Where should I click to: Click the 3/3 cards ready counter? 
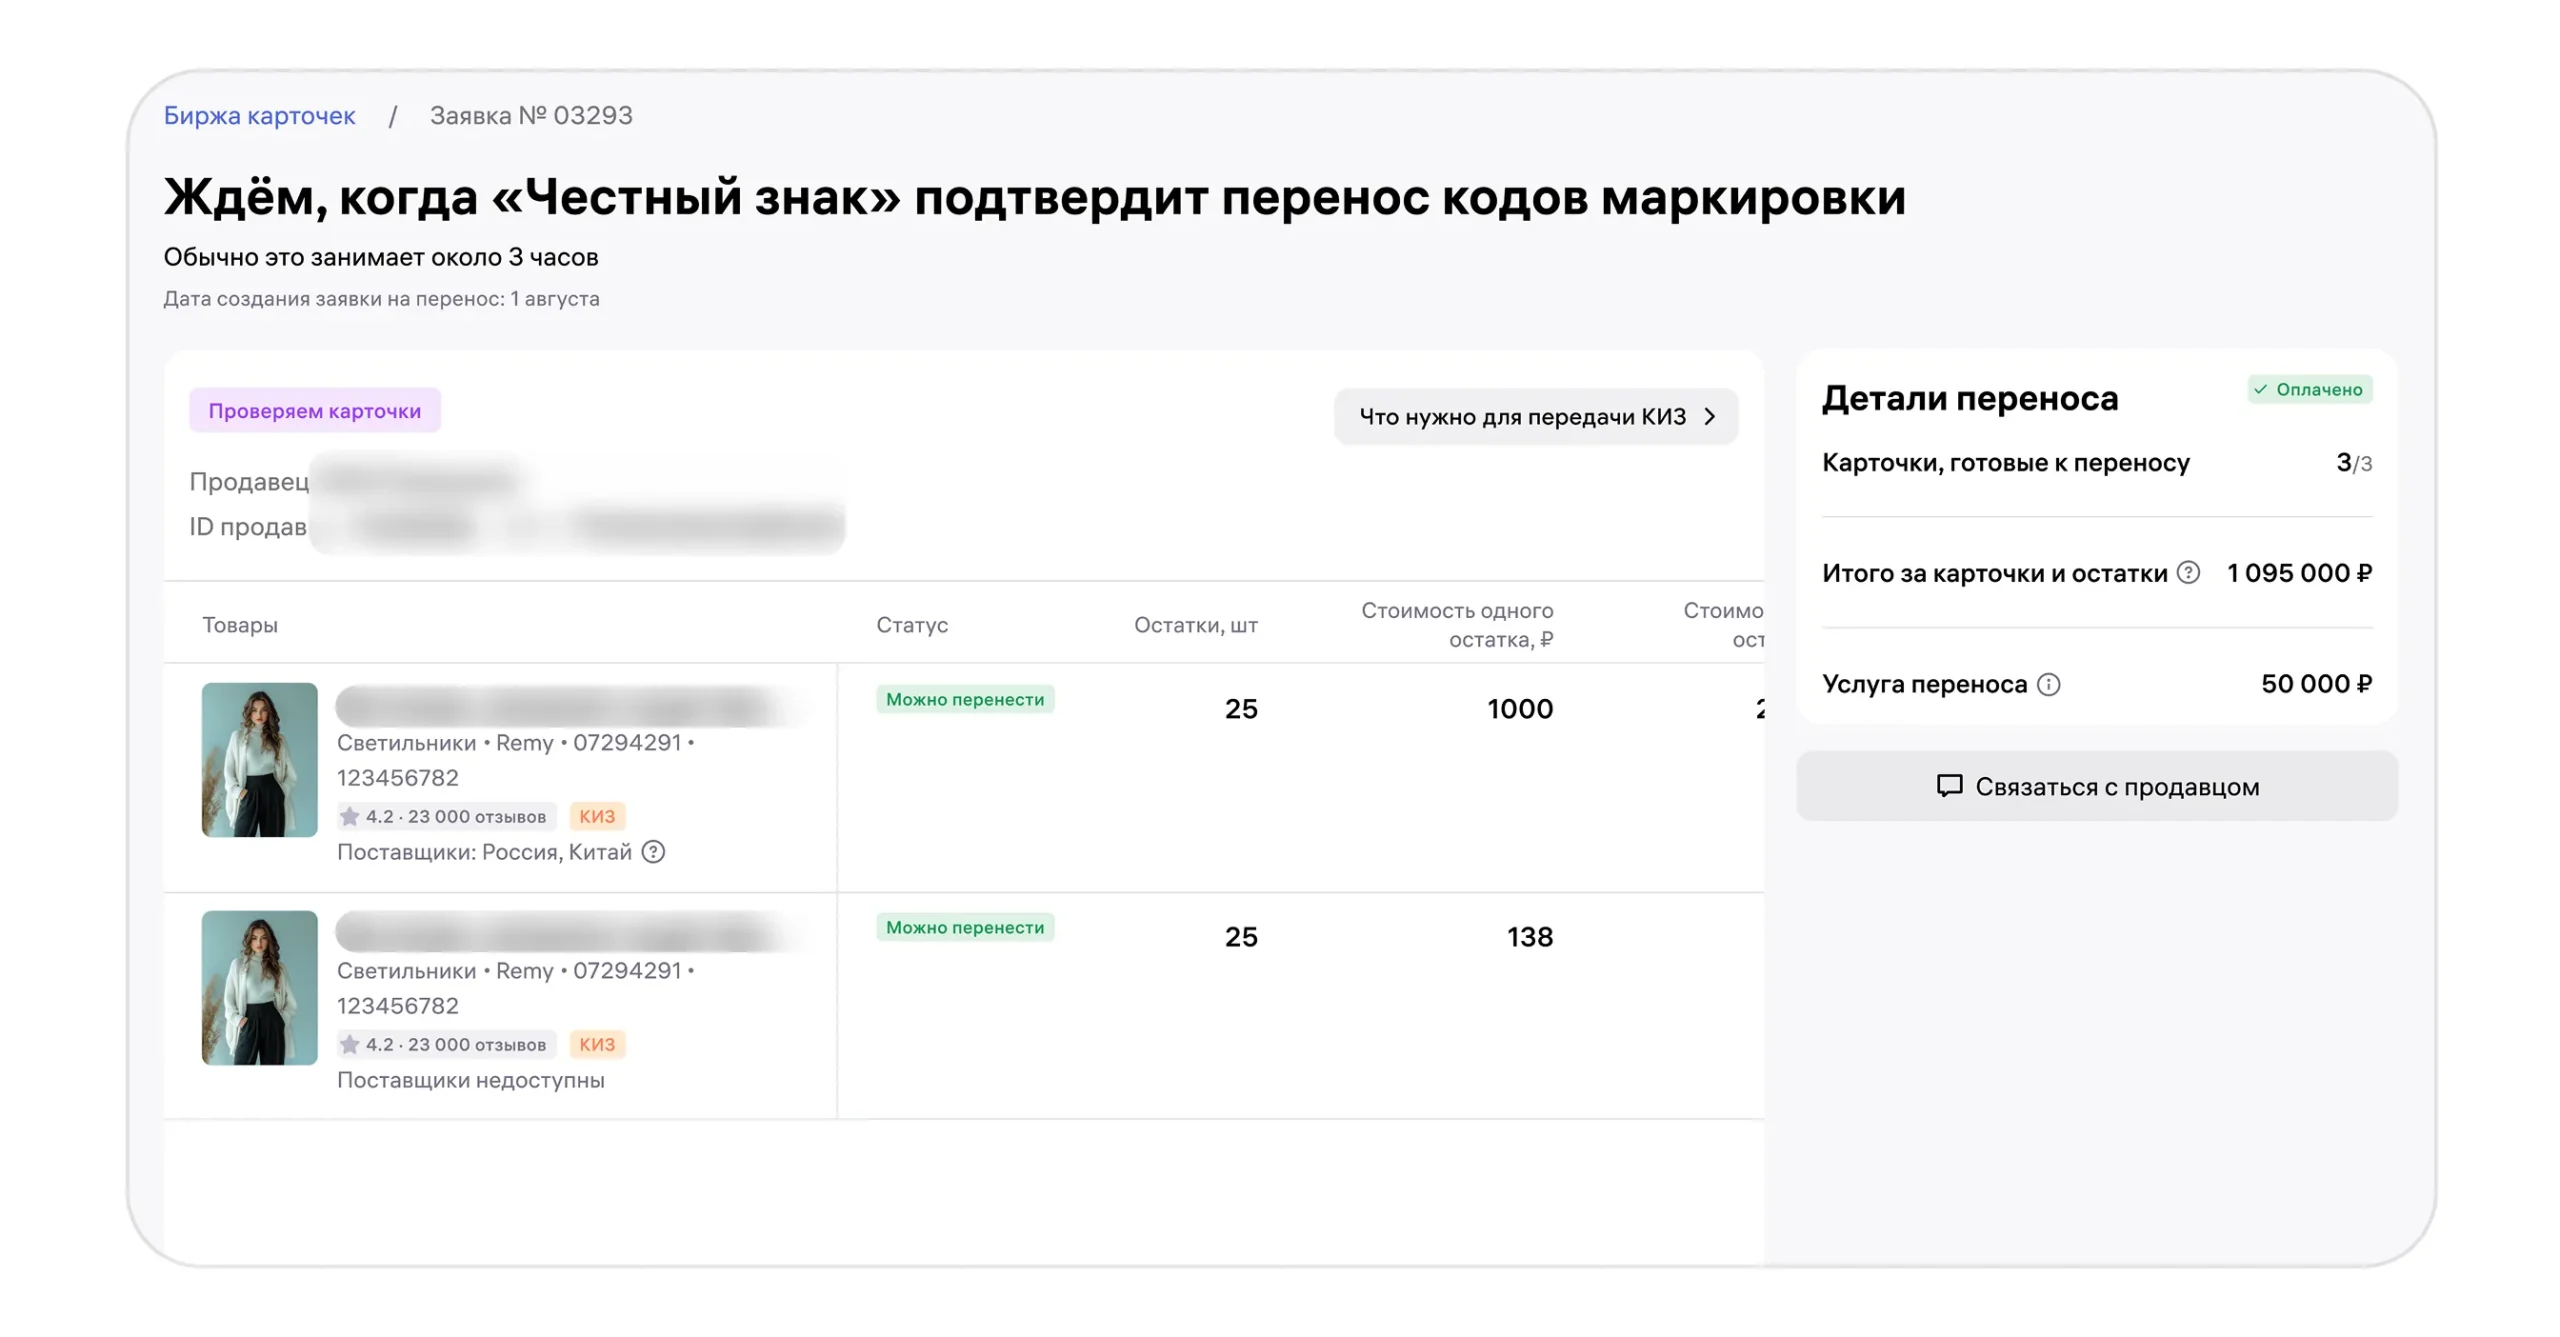[x=2353, y=462]
